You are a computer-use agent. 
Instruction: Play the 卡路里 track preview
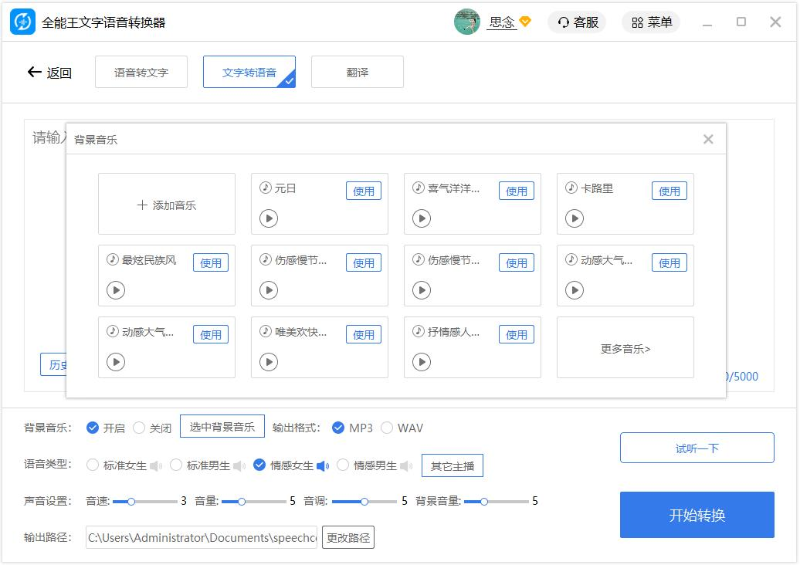574,218
